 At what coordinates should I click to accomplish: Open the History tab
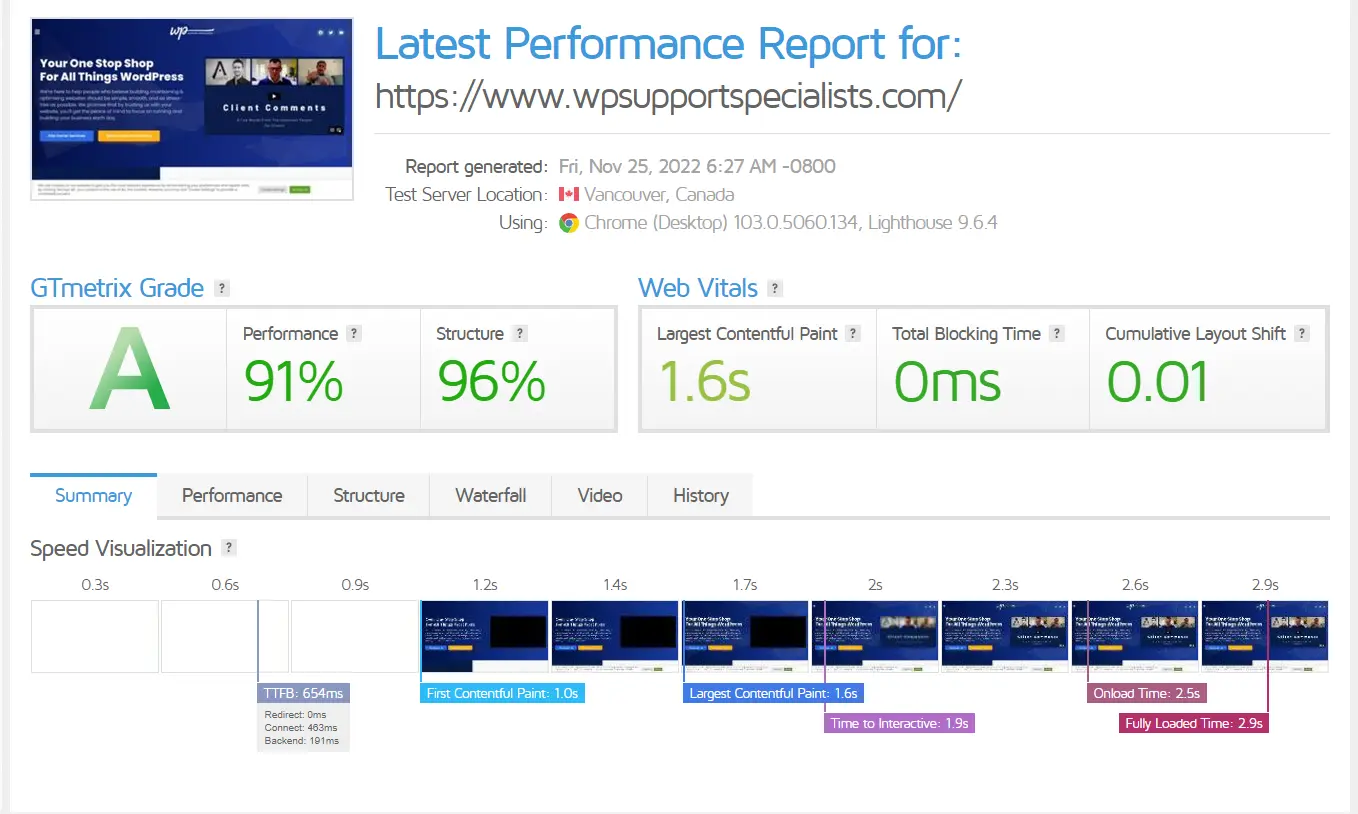[x=700, y=496]
